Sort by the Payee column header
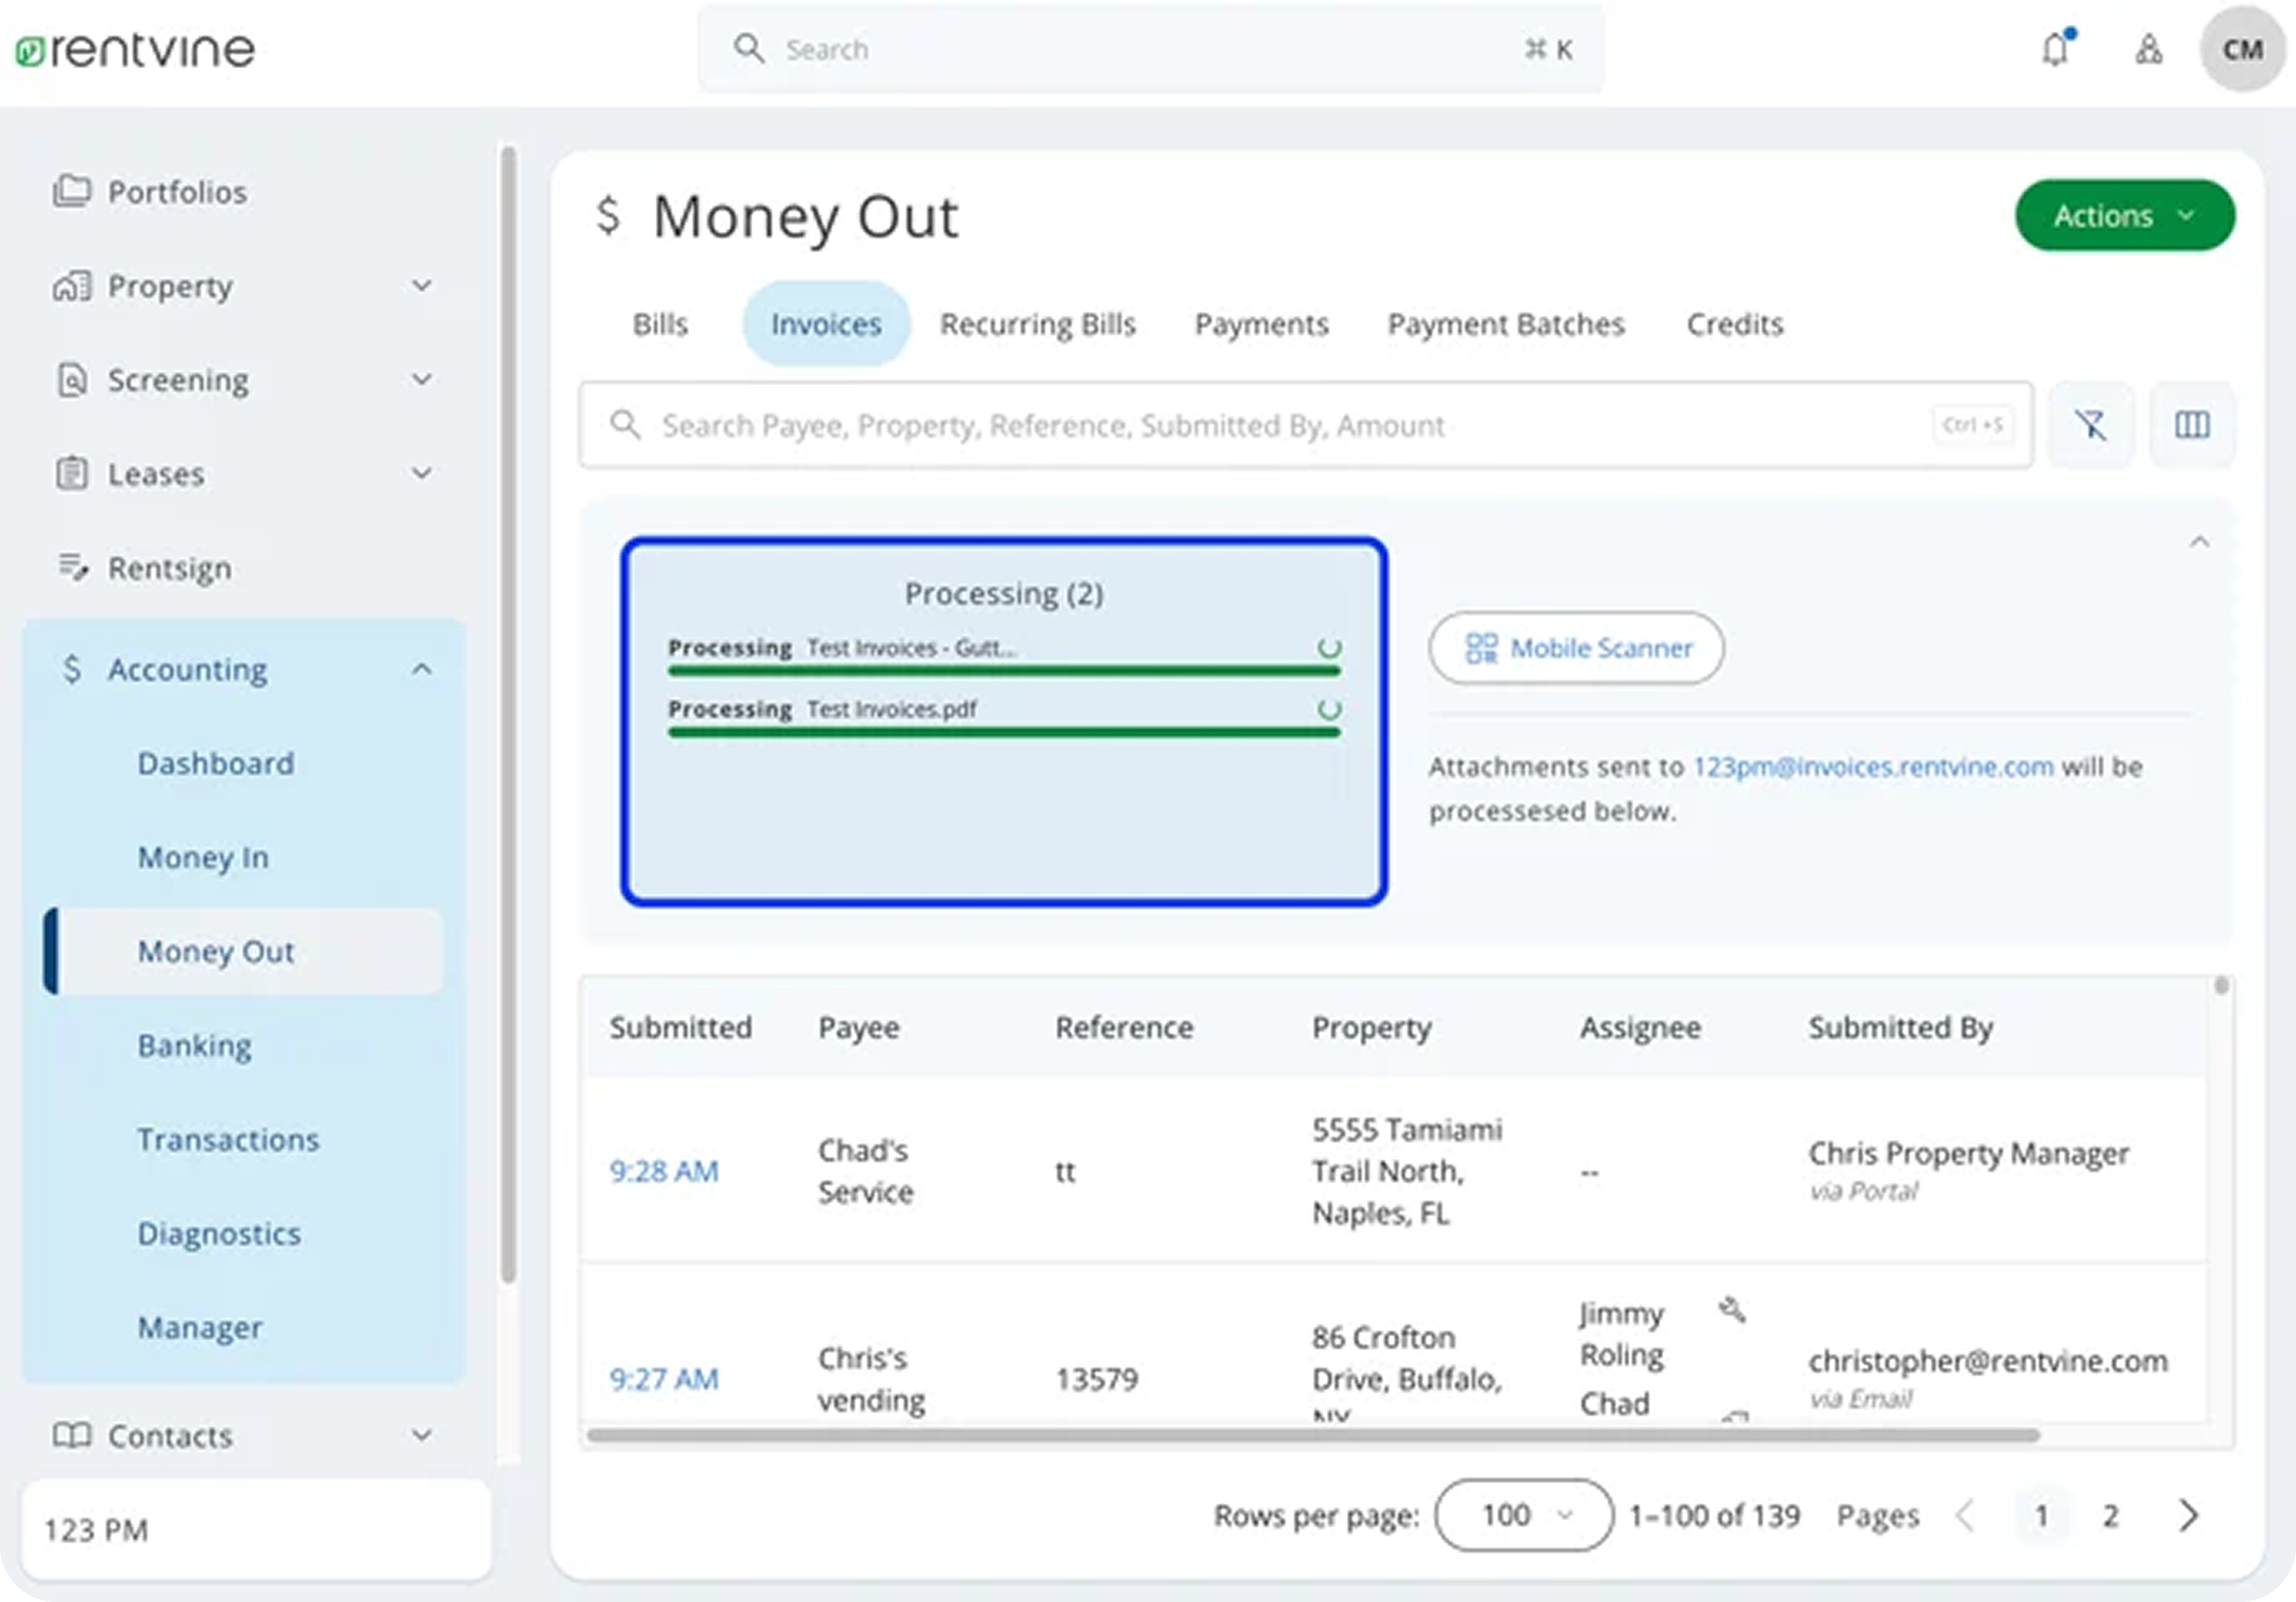Image resolution: width=2296 pixels, height=1602 pixels. pyautogui.click(x=858, y=1027)
